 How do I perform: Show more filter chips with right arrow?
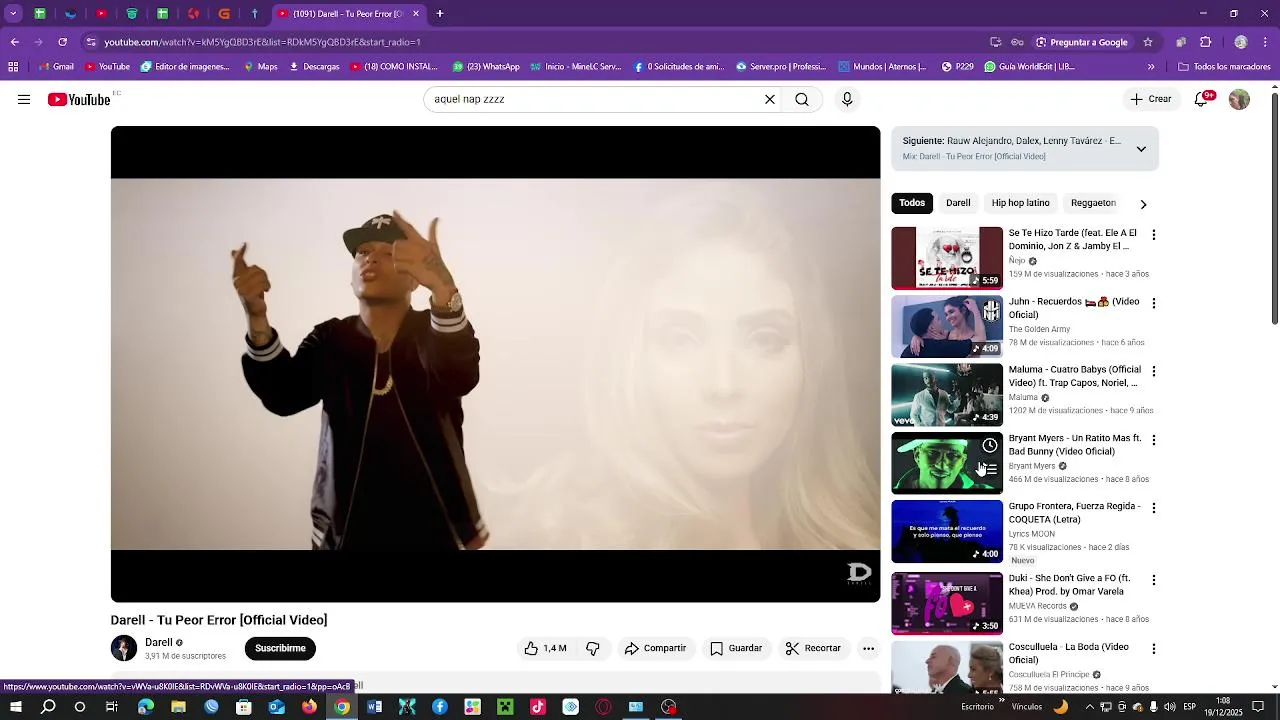(1143, 204)
